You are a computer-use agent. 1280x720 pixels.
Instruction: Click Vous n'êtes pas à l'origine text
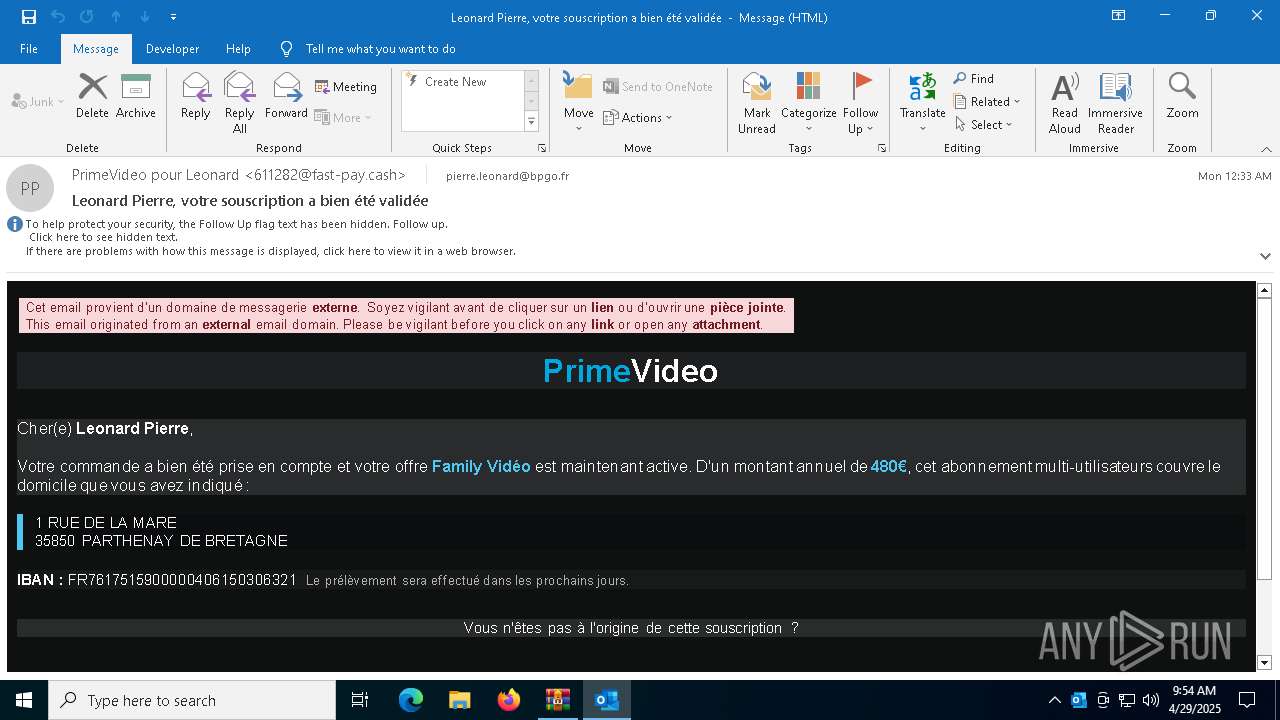(x=631, y=628)
